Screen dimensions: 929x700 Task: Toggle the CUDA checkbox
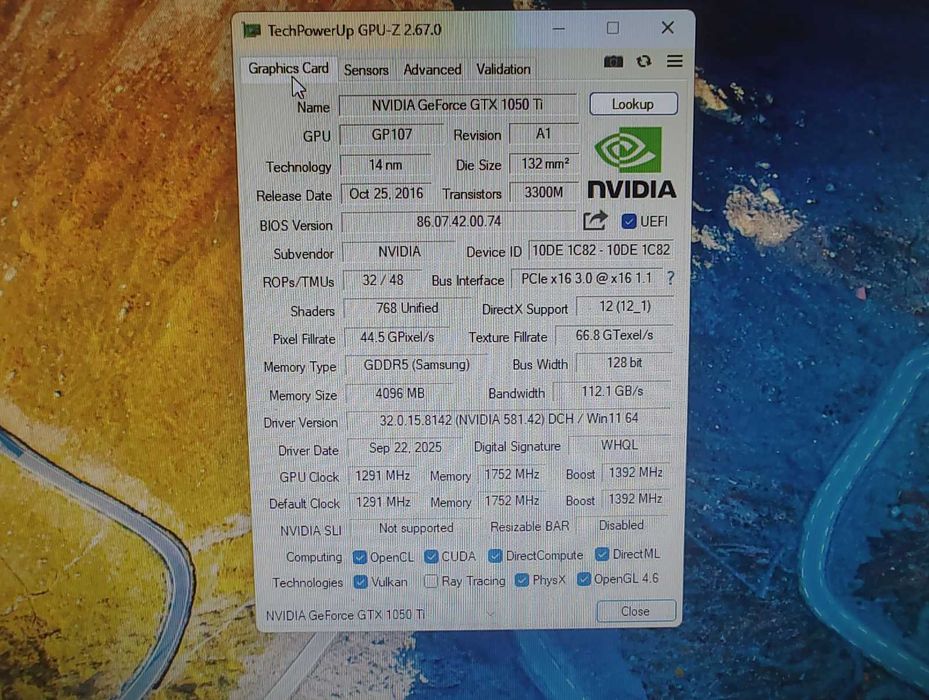(x=431, y=556)
